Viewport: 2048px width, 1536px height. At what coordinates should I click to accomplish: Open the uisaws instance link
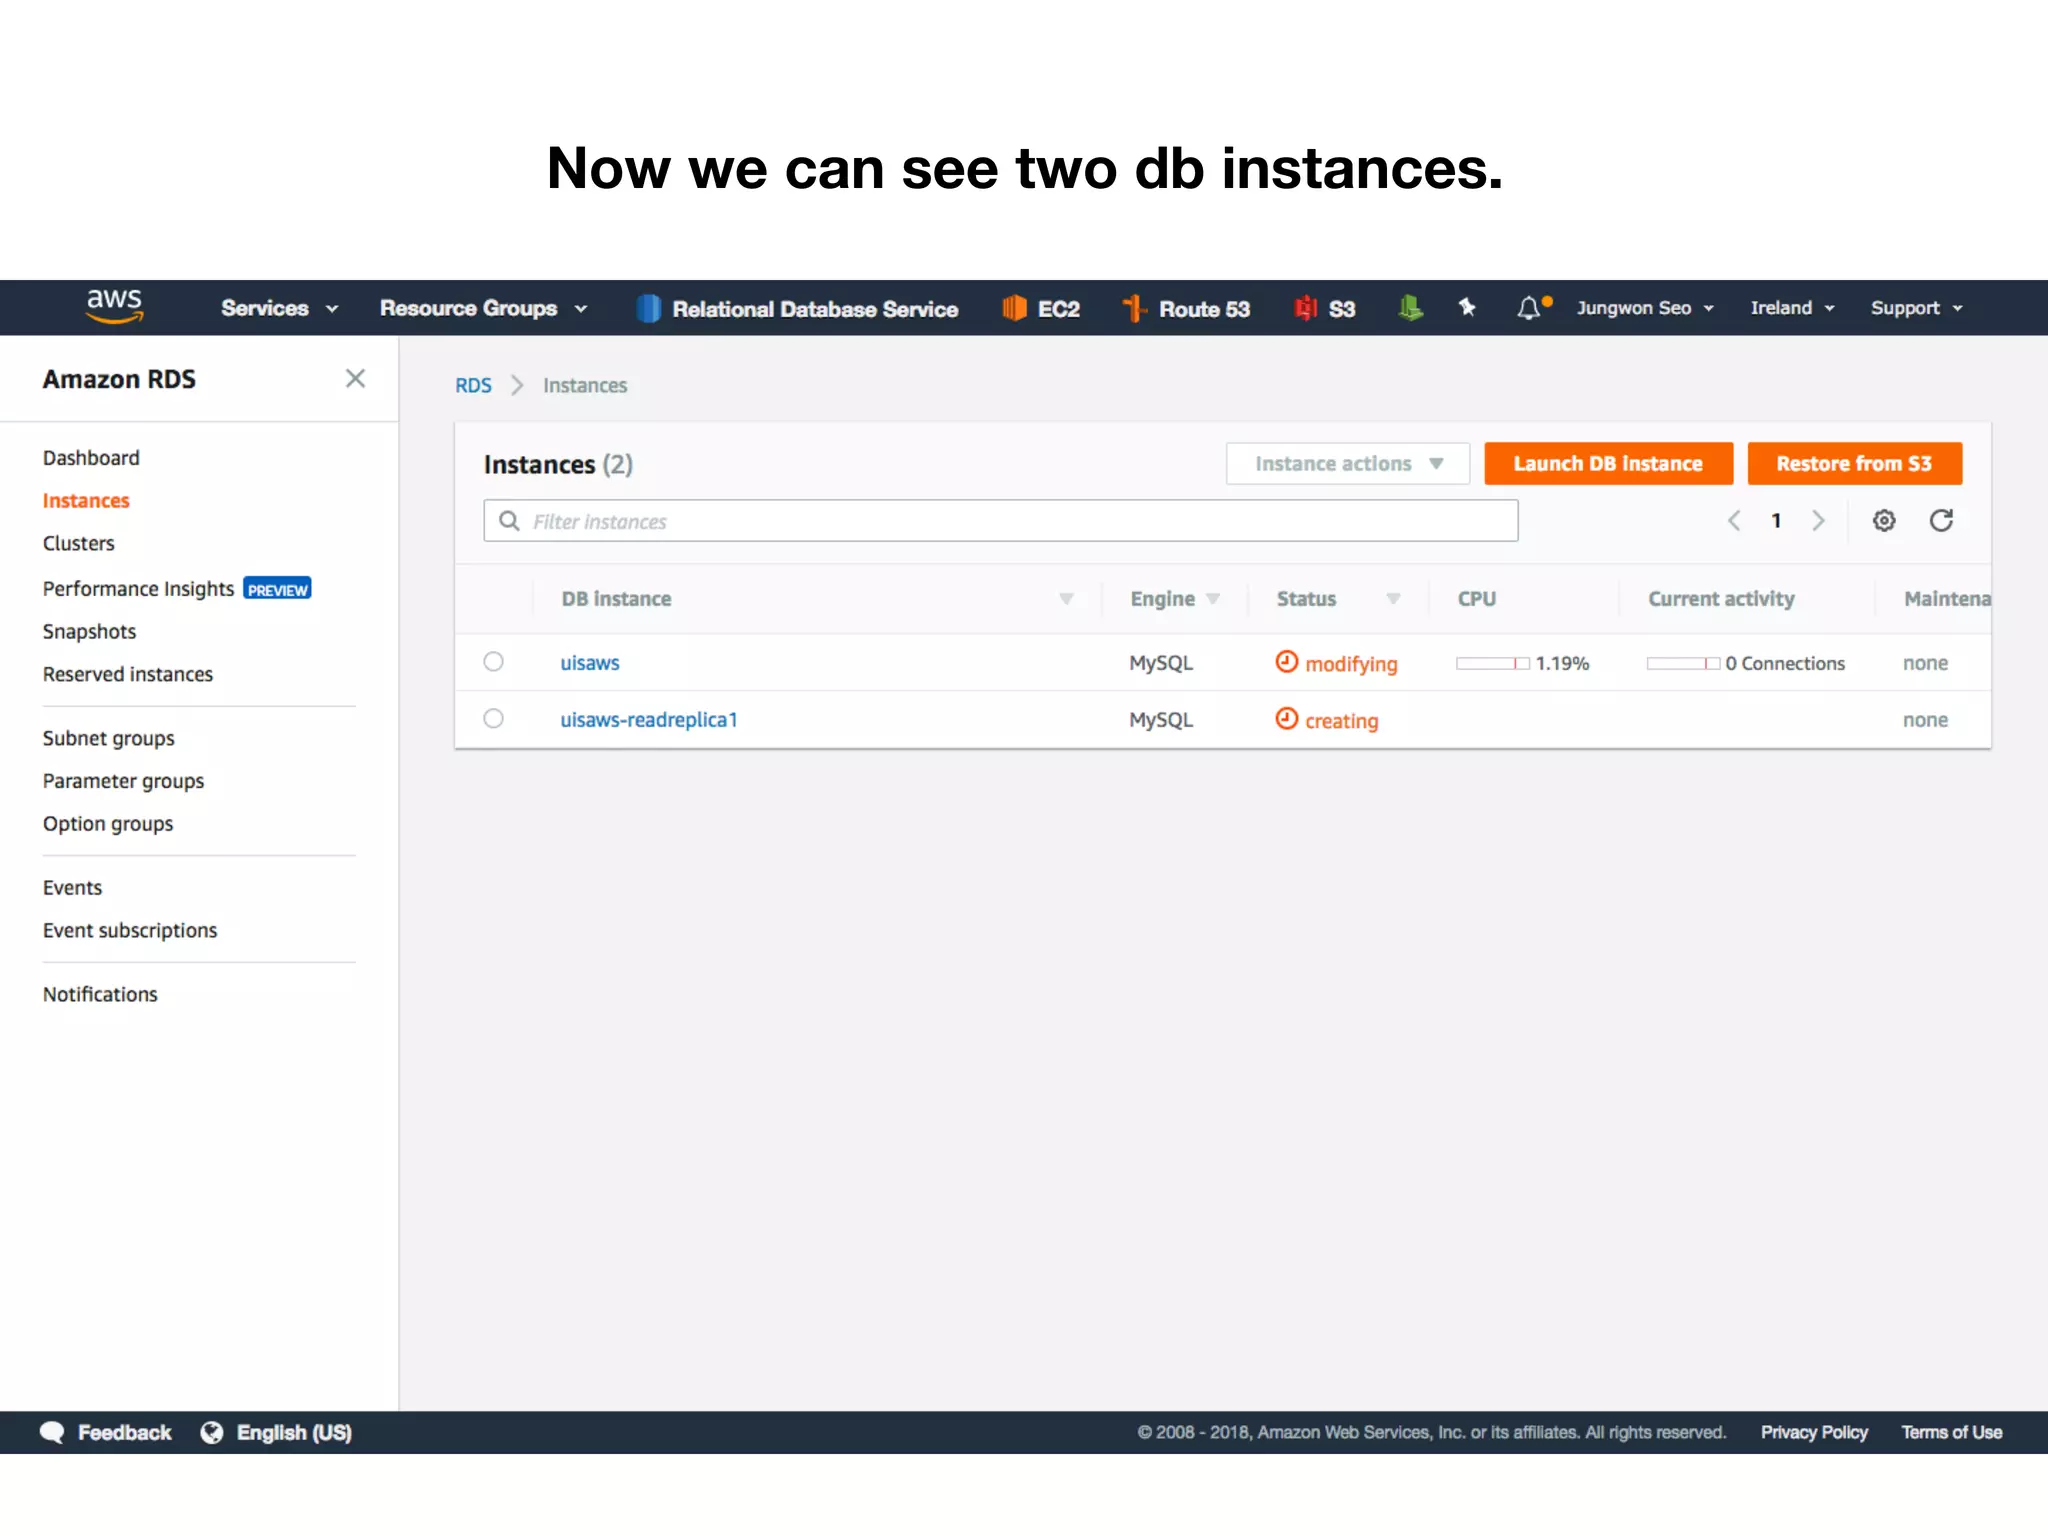click(590, 663)
